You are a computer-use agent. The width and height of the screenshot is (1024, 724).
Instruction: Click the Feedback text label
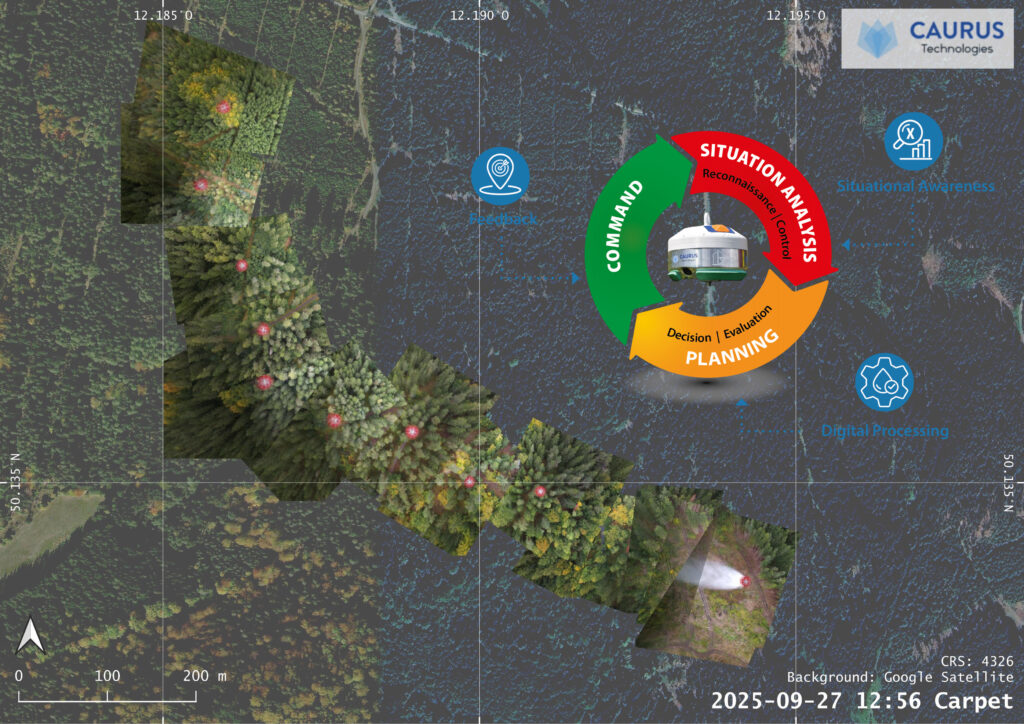[x=504, y=219]
